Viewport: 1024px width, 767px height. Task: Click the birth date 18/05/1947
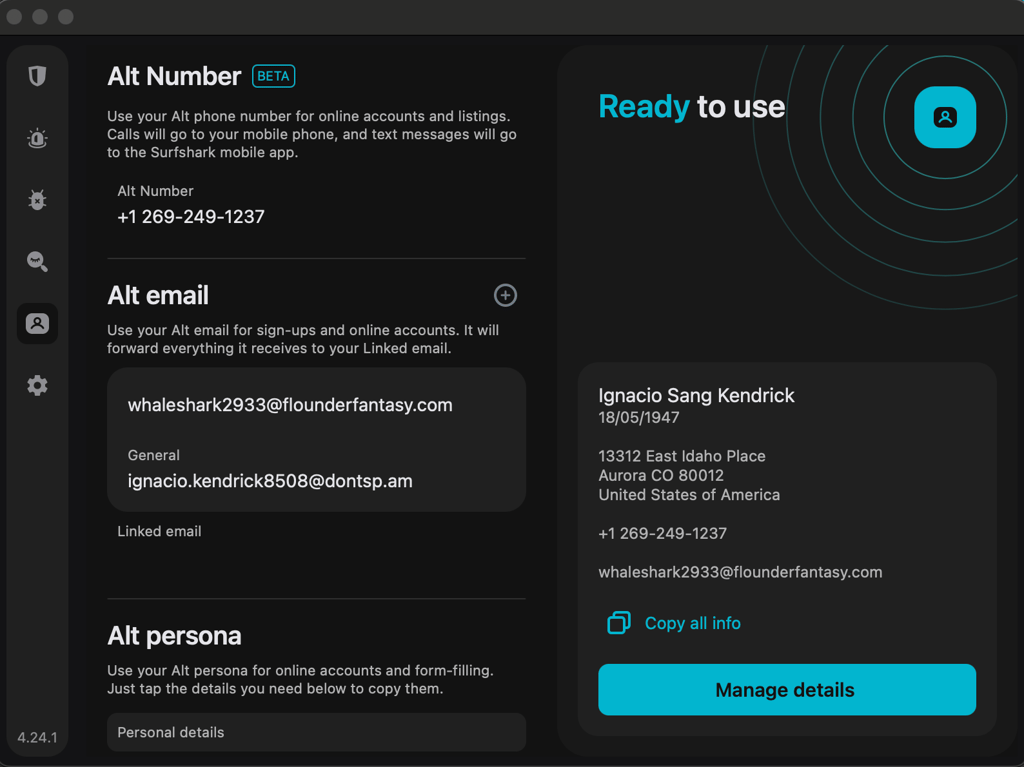point(639,417)
